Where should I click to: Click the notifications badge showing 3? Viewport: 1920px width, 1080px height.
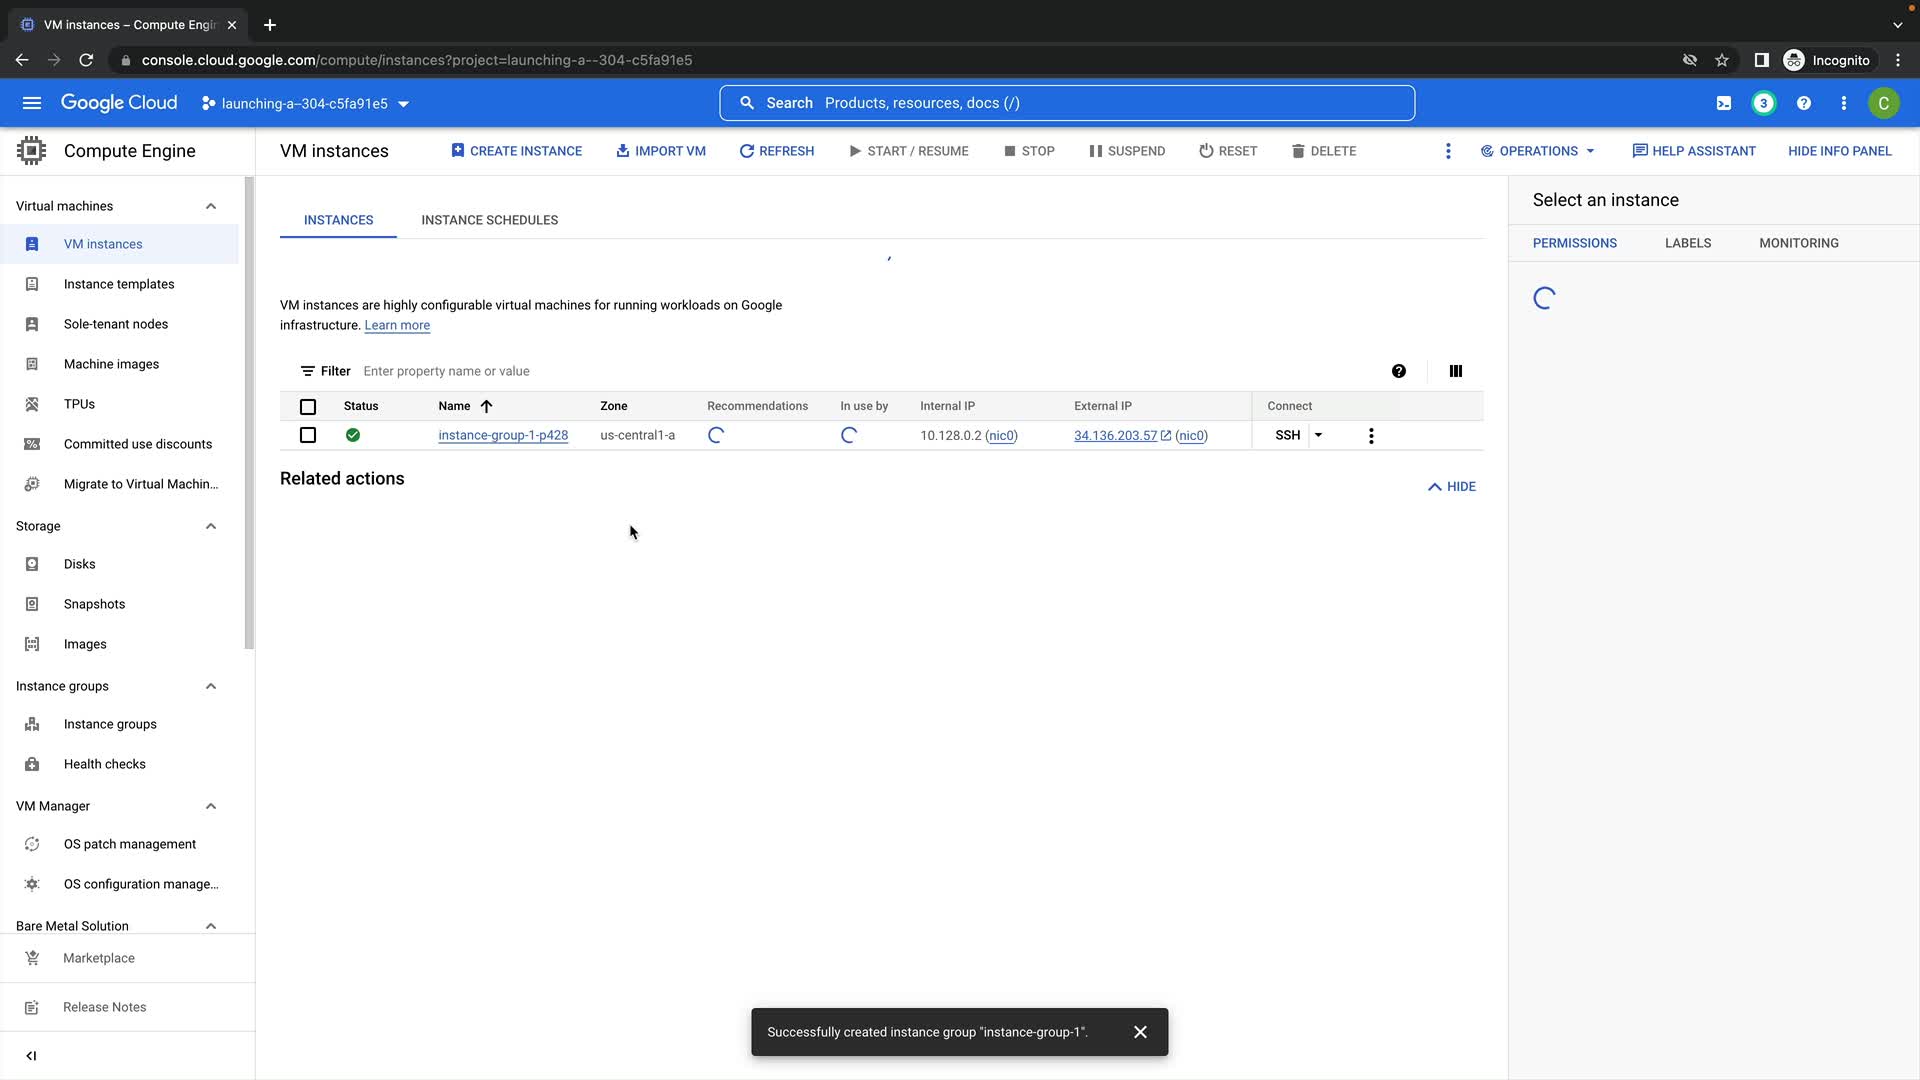(x=1764, y=103)
